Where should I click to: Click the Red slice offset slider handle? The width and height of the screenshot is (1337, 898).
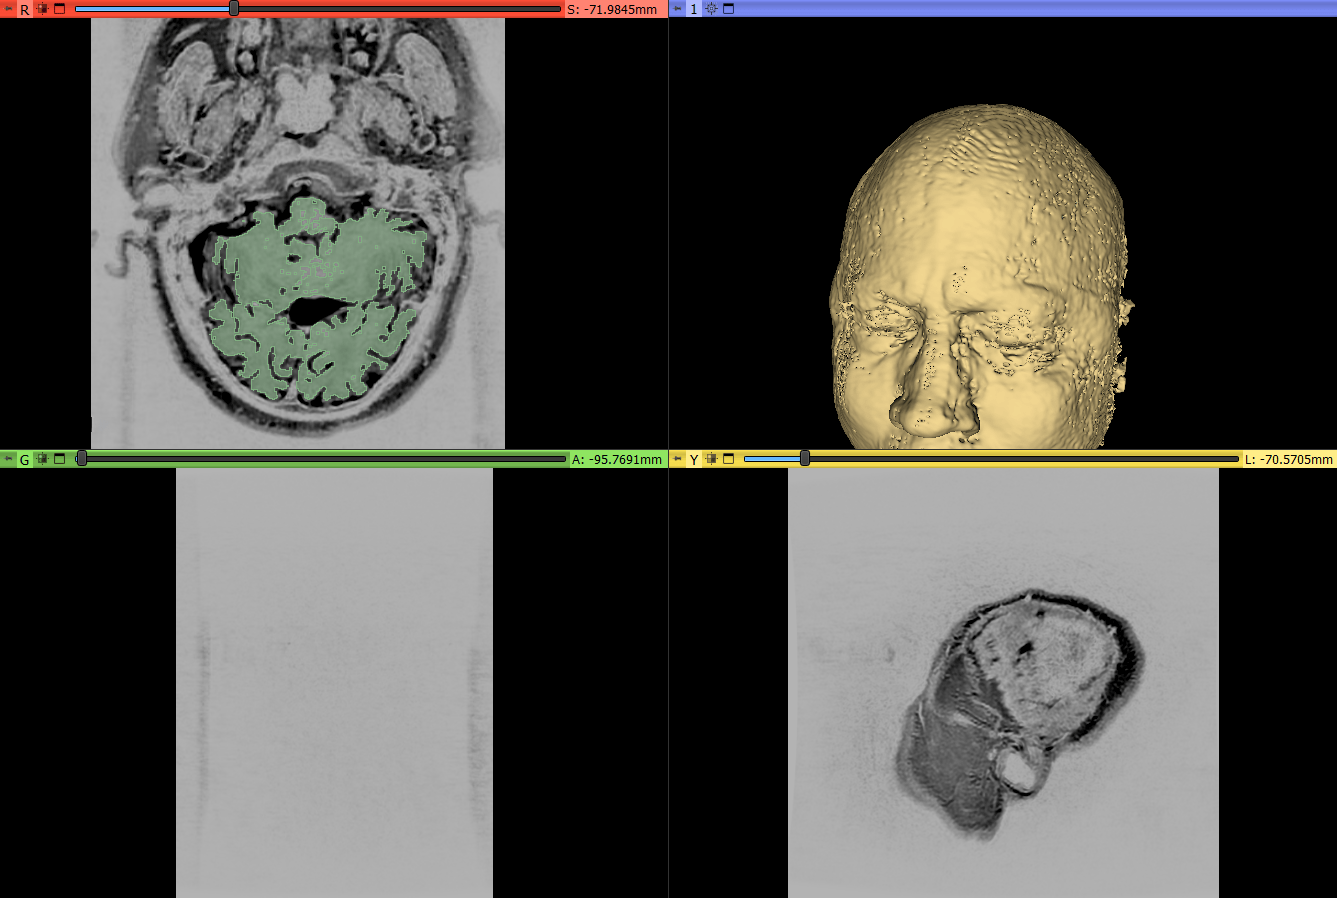234,9
